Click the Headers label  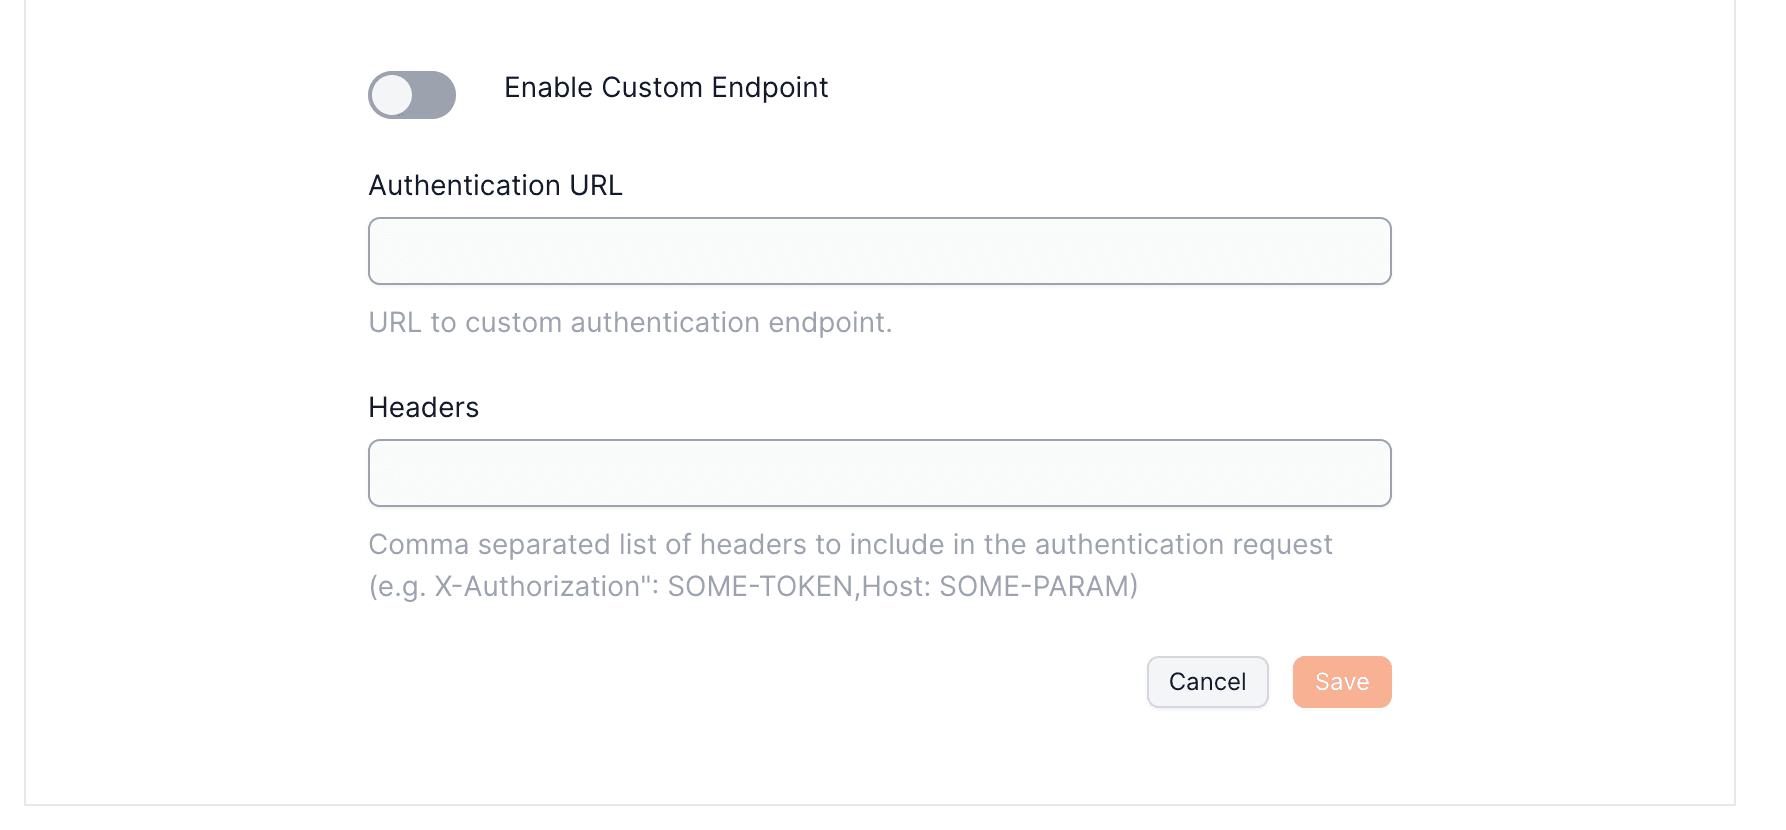pyautogui.click(x=423, y=407)
